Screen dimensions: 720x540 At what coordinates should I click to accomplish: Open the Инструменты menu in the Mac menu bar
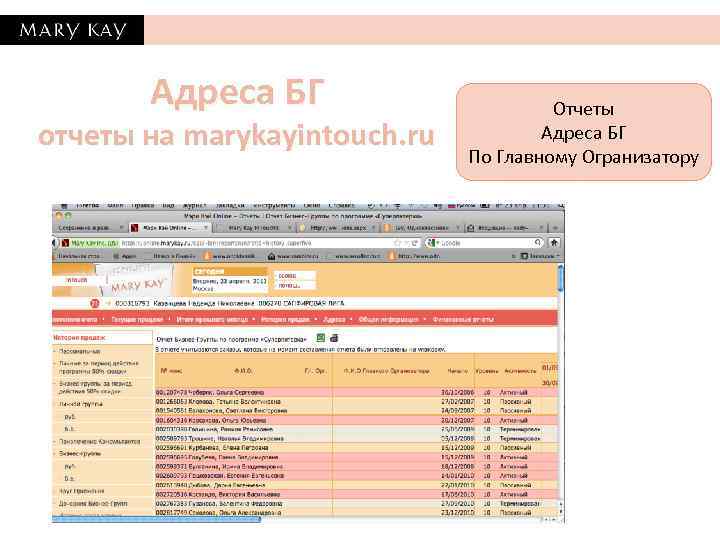[274, 206]
